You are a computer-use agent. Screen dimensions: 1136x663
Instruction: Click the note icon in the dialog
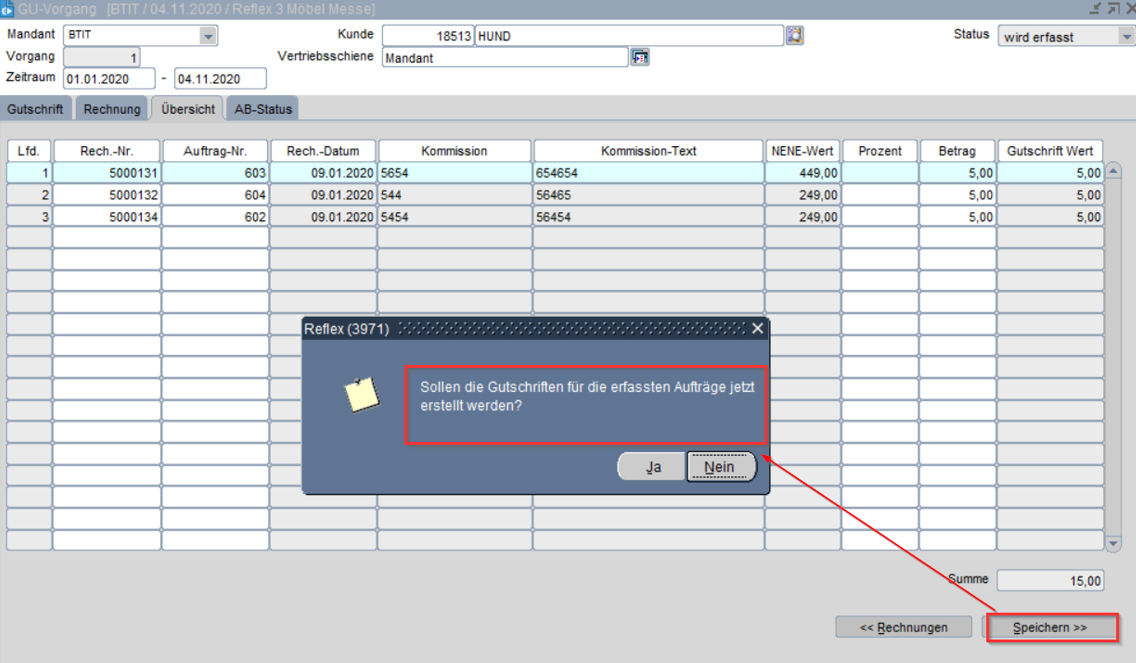361,397
